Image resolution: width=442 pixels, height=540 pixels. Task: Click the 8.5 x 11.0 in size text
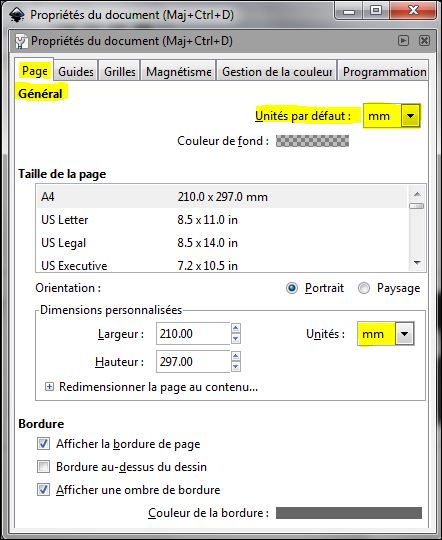click(x=207, y=220)
